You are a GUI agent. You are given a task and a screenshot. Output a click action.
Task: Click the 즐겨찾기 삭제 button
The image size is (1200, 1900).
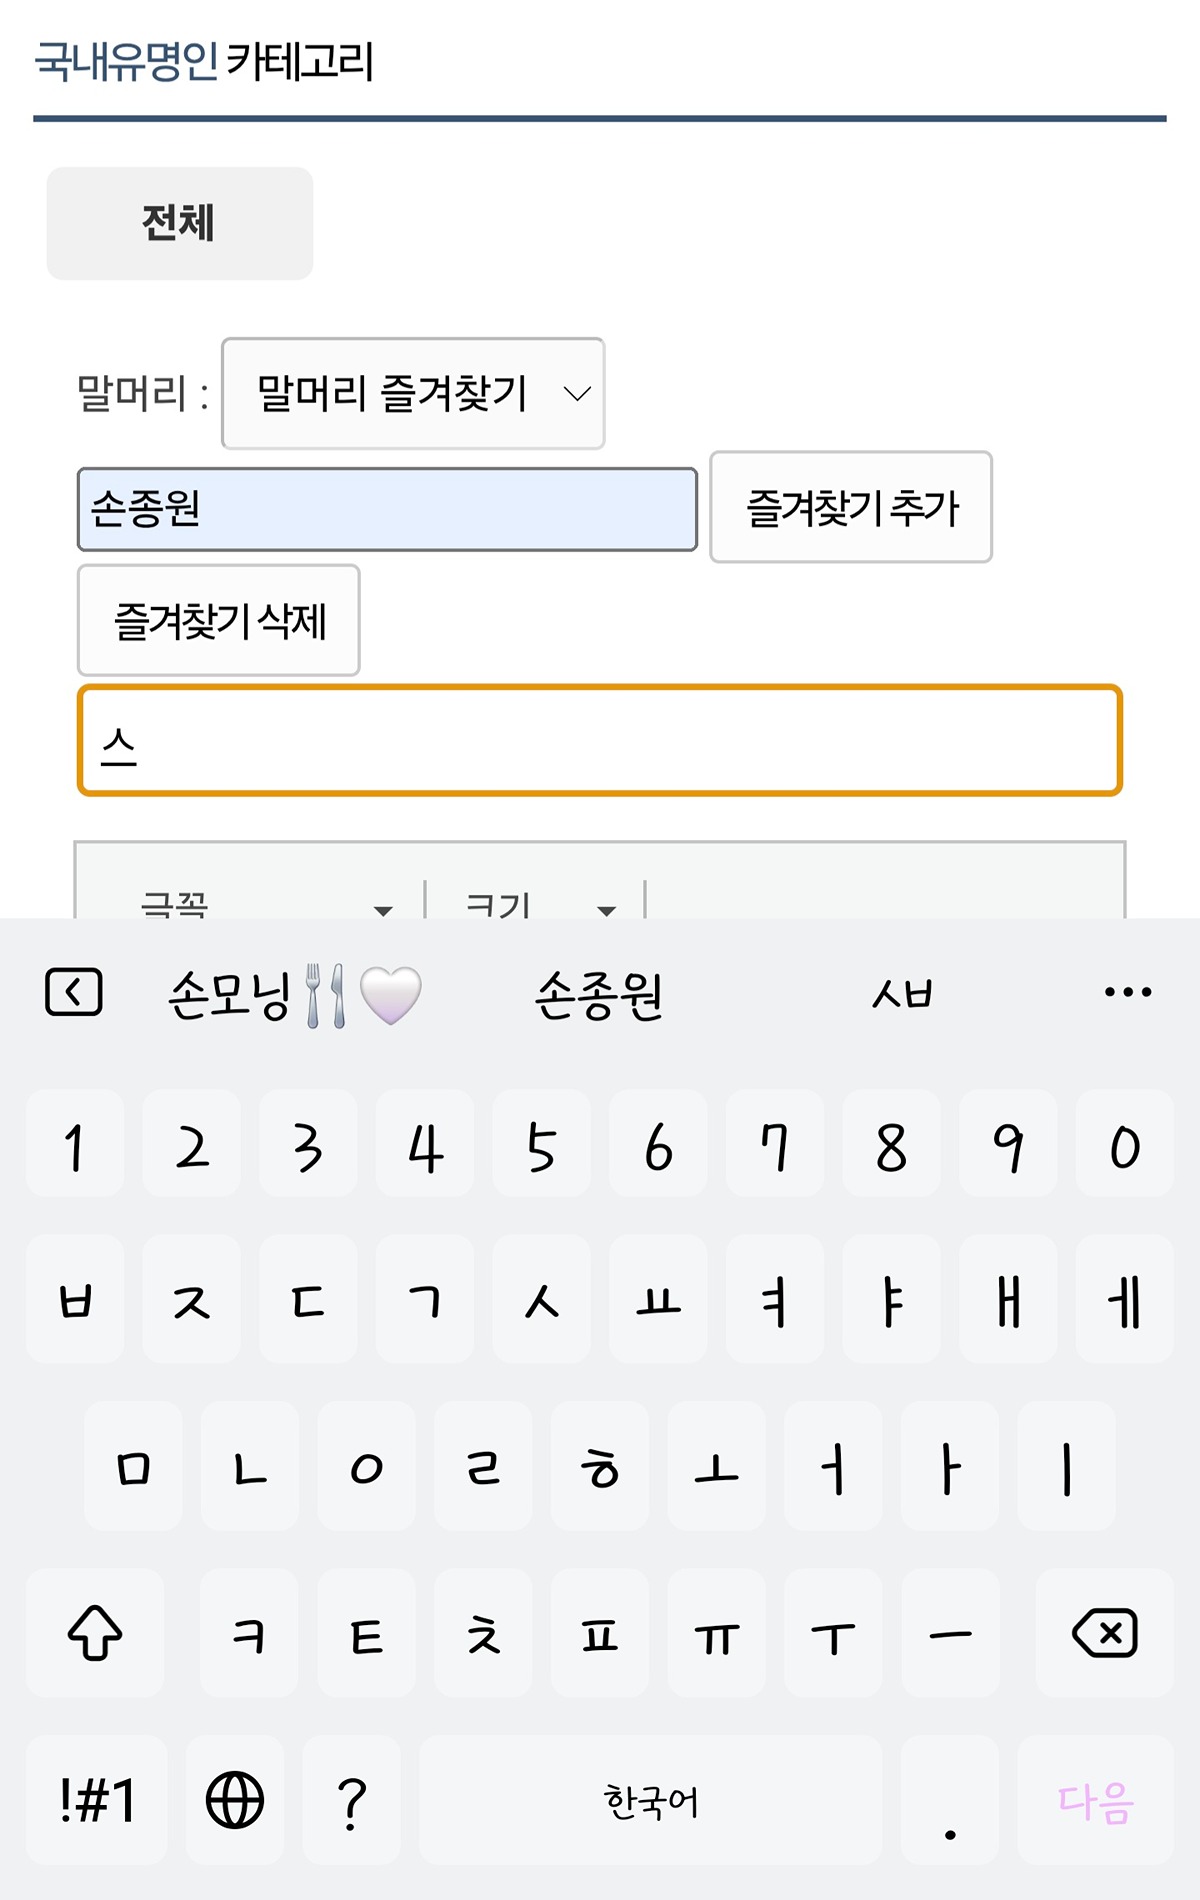pos(219,620)
